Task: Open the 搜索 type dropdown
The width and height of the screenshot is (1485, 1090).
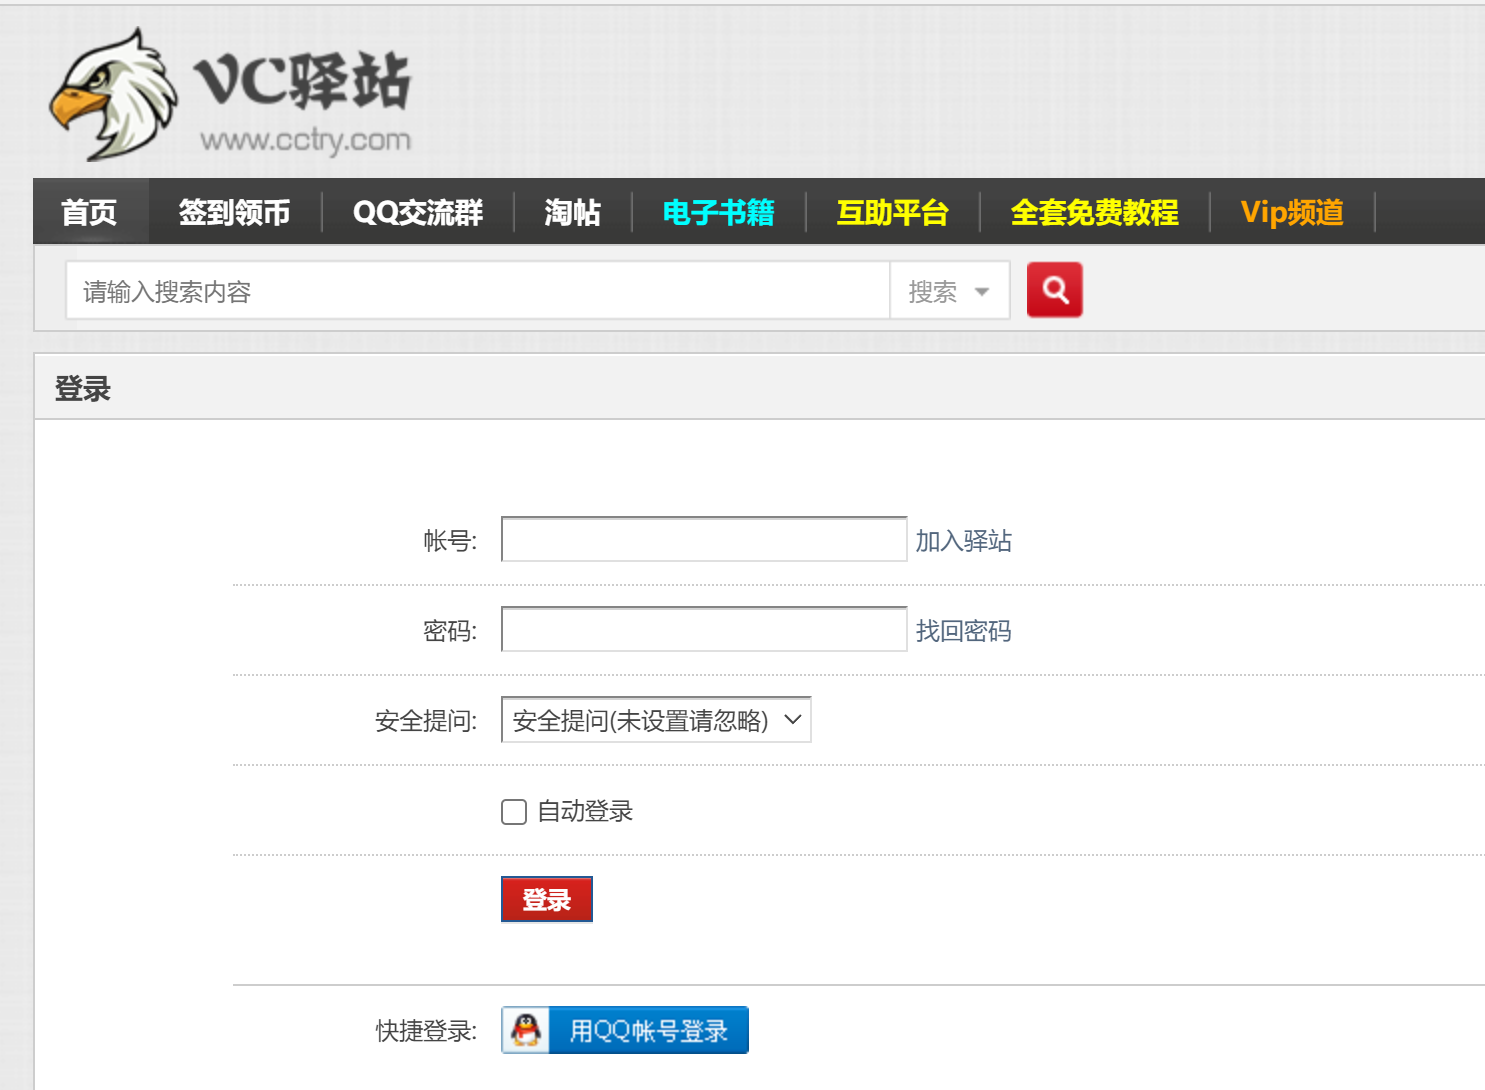Action: pyautogui.click(x=949, y=291)
